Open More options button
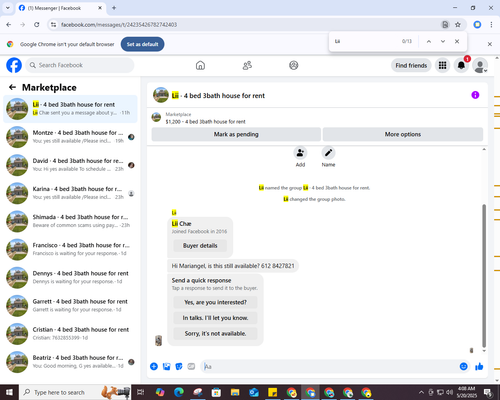The image size is (500, 400). point(403,134)
